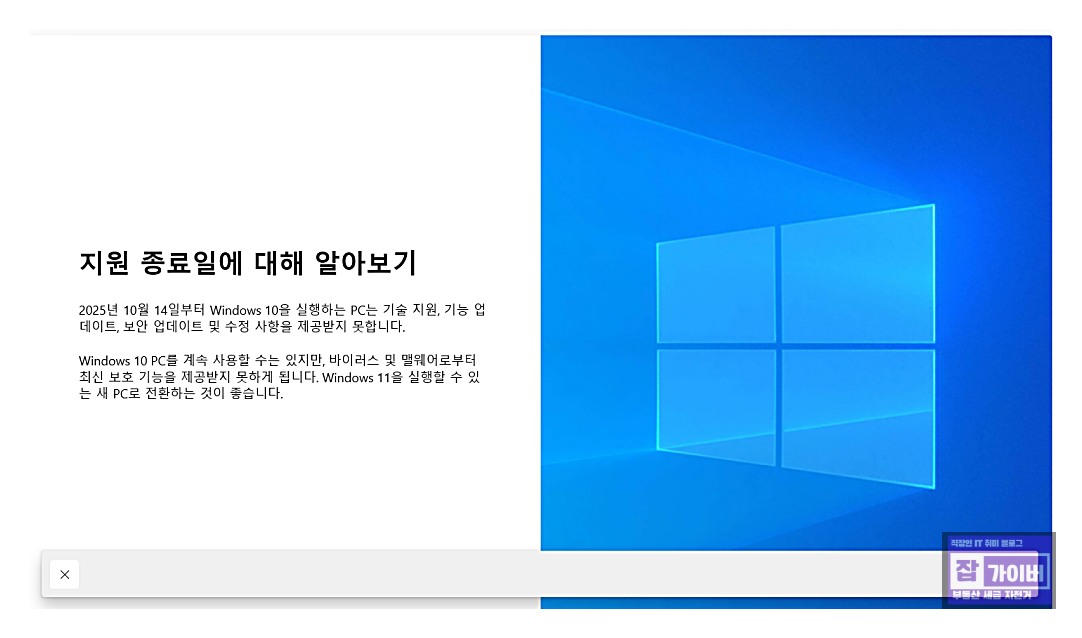The width and height of the screenshot is (1082, 638).
Task: Click the heading '지원 종료일에 대해 알아보기'
Action: click(248, 263)
